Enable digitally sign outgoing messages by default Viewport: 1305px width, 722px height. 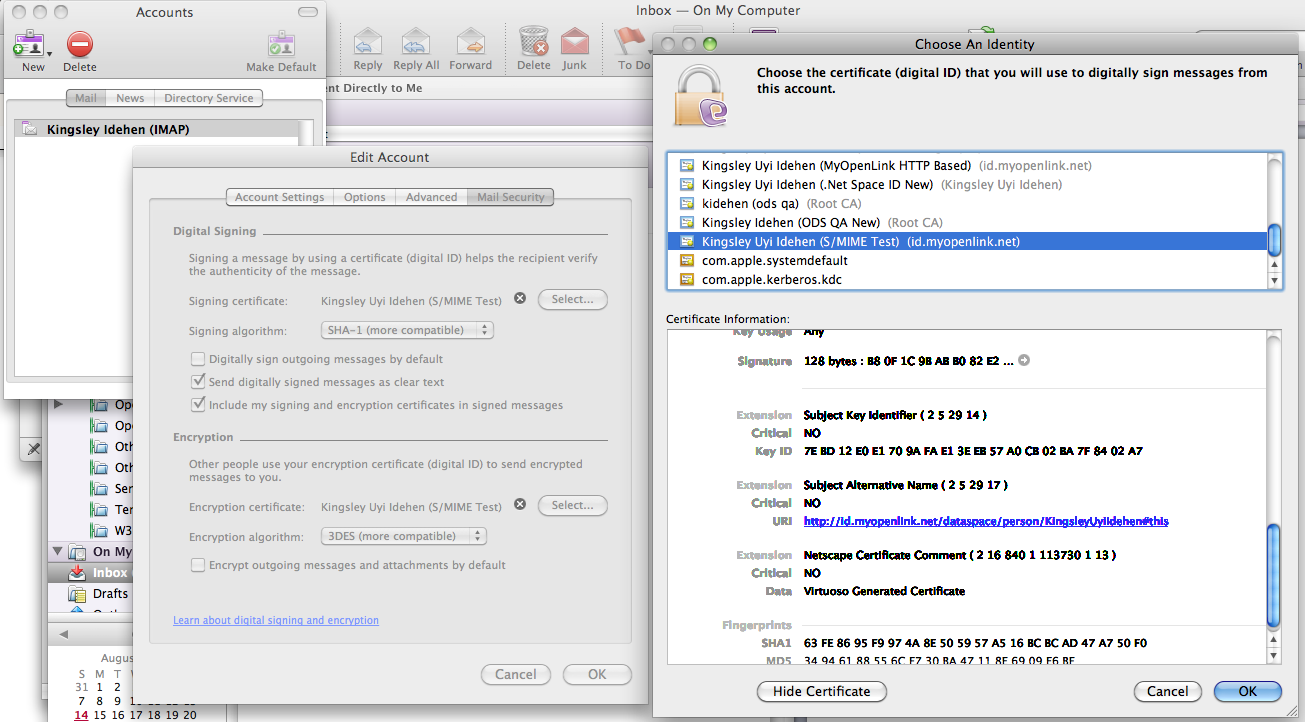point(198,359)
